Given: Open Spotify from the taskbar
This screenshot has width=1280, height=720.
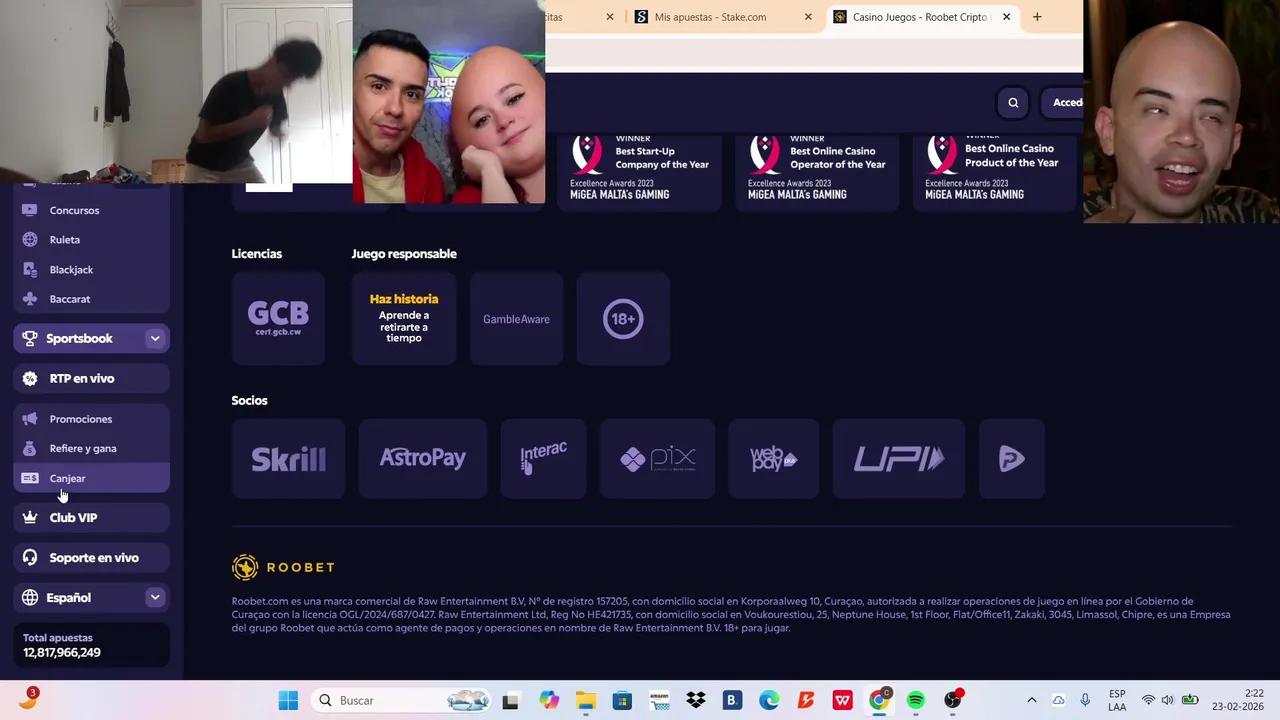Looking at the screenshot, I should [916, 701].
